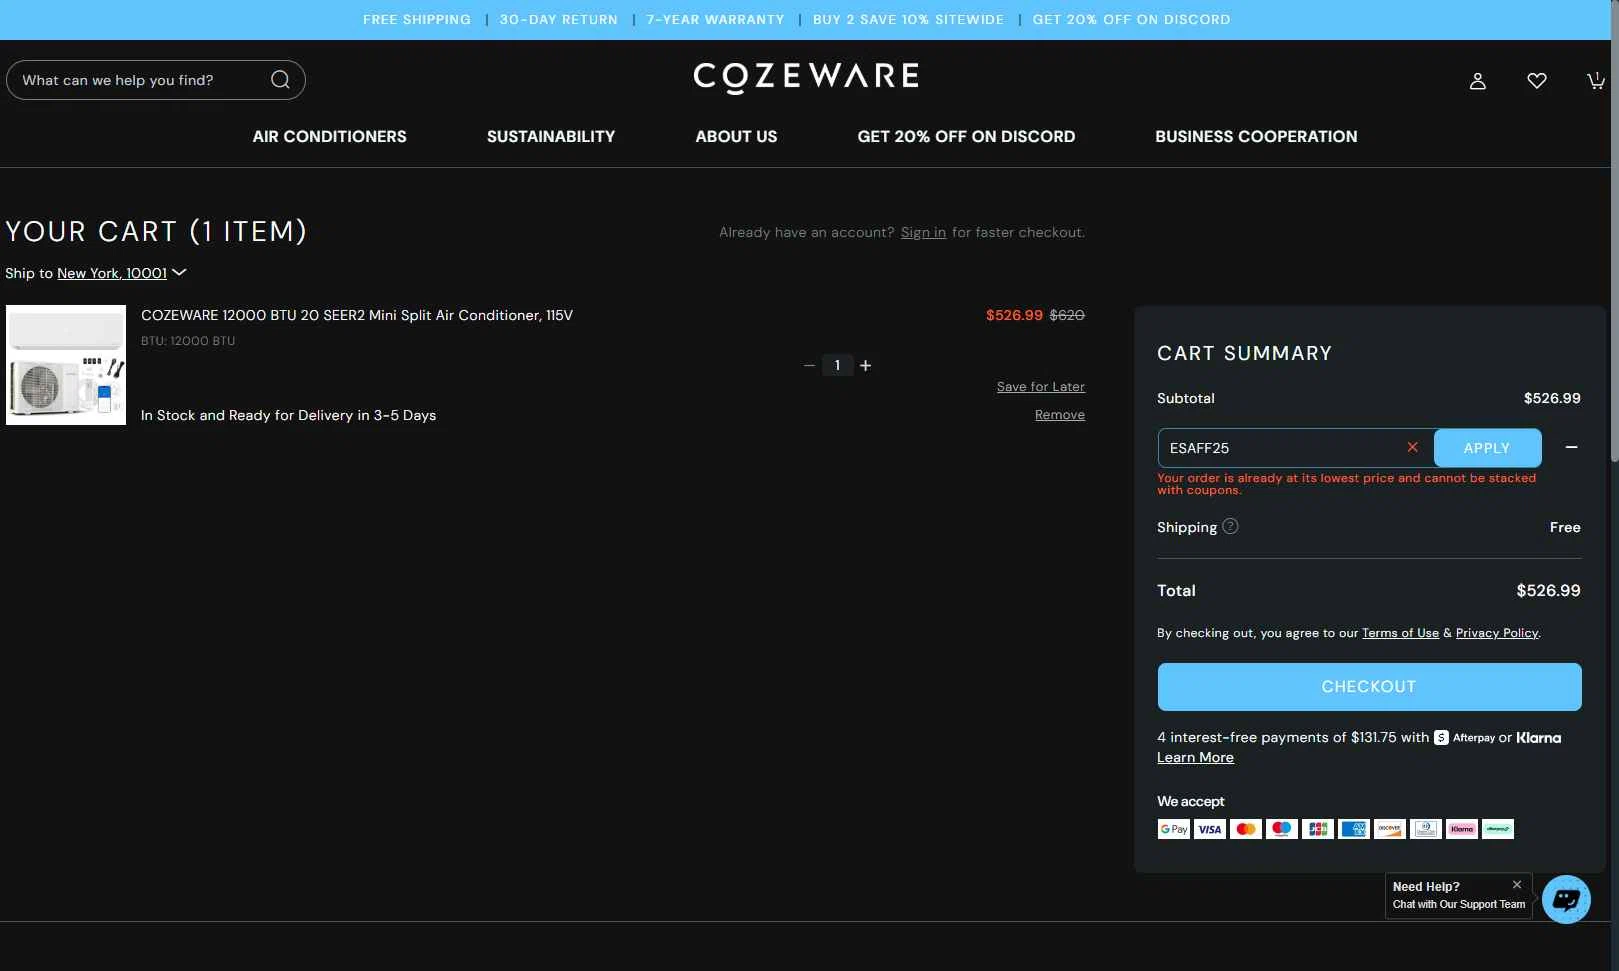Click the In Stock delivery message

pos(288,415)
